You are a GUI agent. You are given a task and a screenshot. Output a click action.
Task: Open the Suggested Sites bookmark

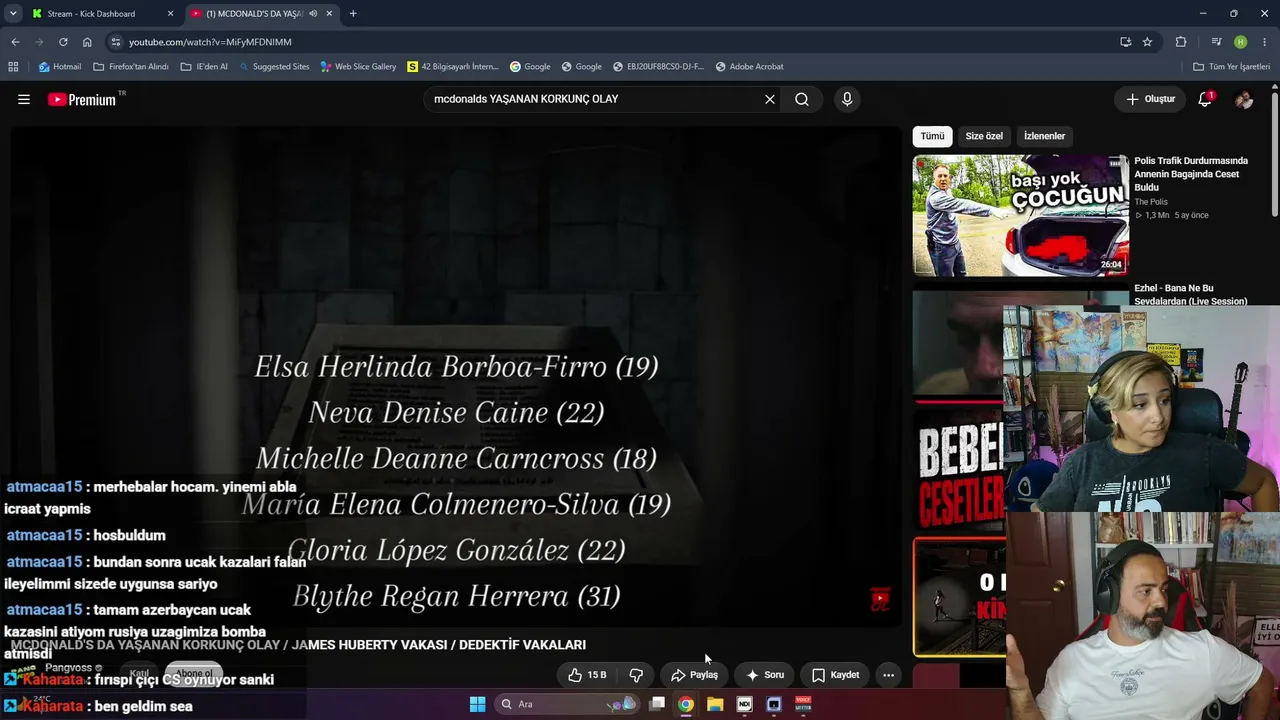273,67
